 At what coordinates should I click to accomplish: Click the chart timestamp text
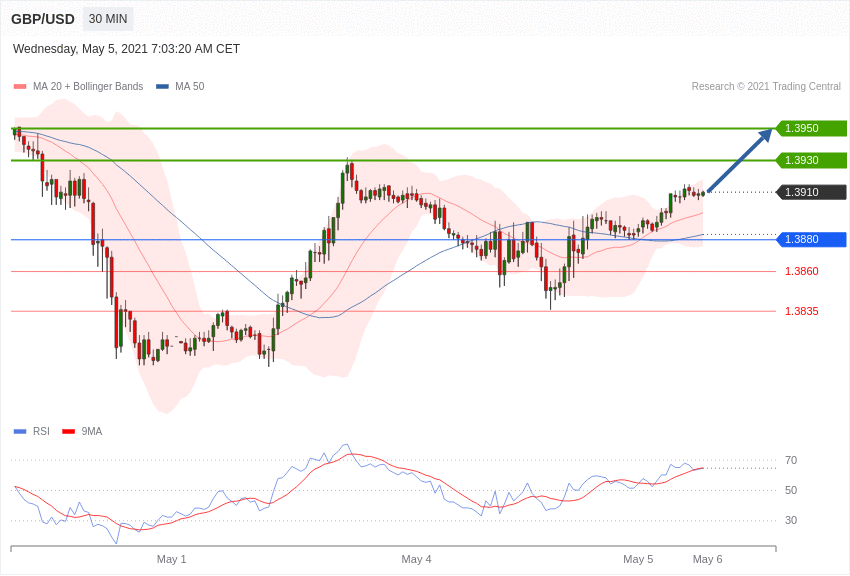pos(126,49)
